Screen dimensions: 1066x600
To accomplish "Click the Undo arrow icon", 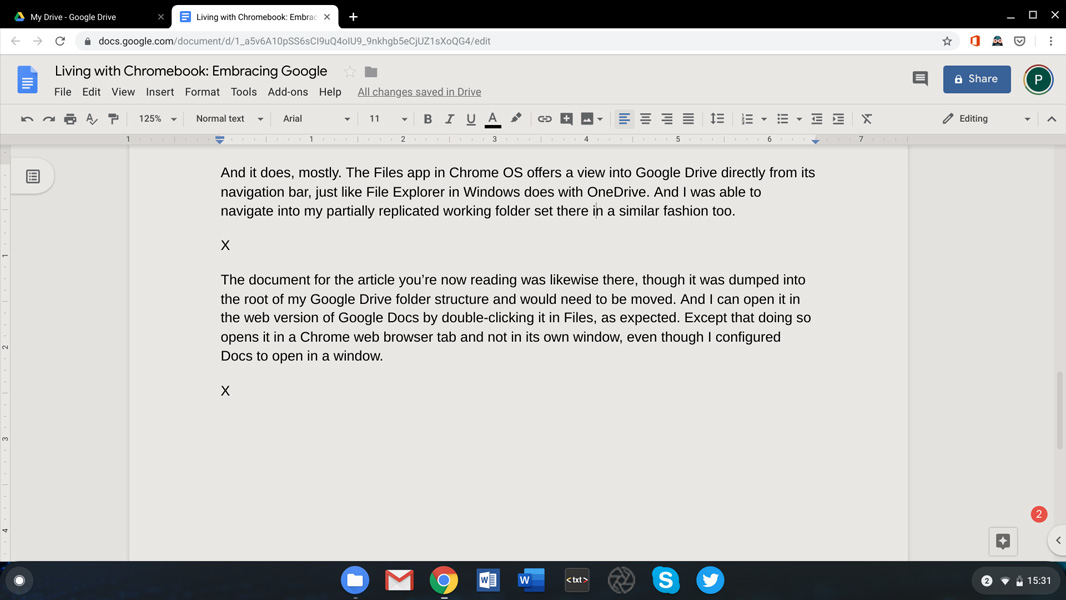I will click(x=27, y=119).
